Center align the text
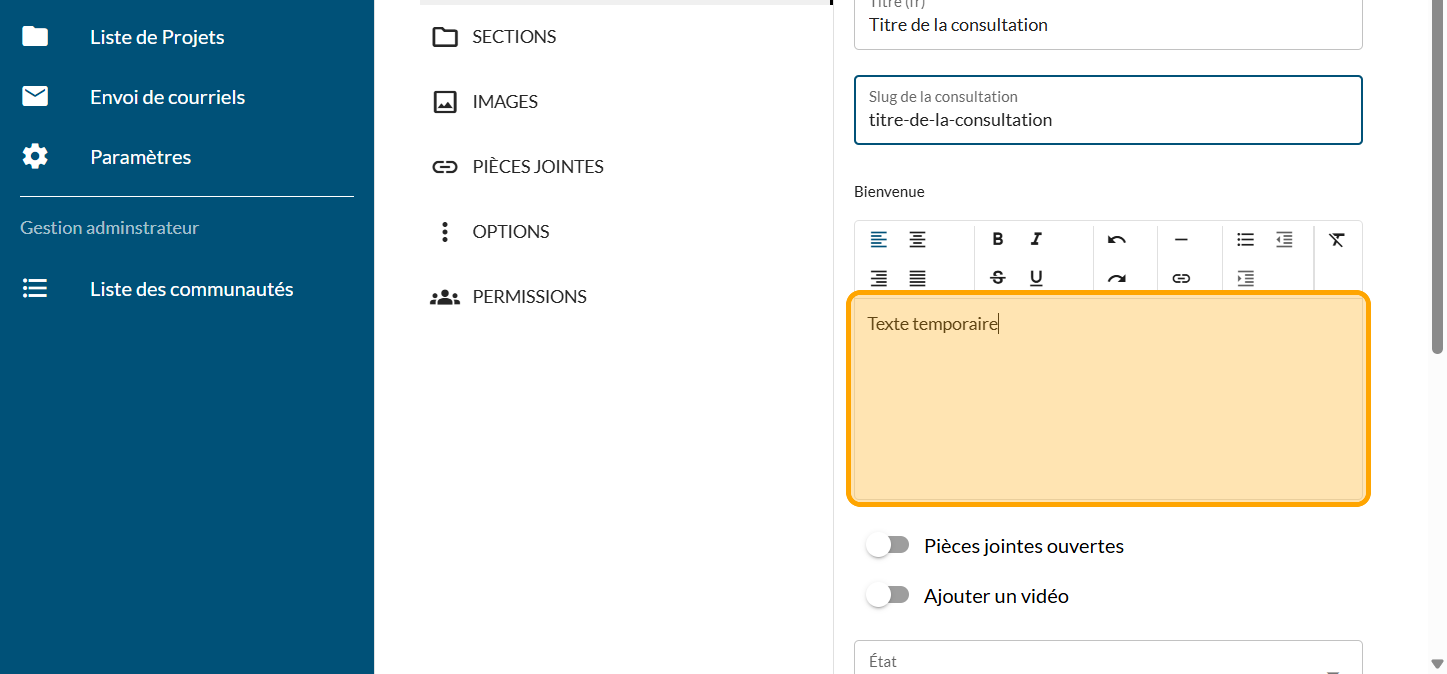This screenshot has height=674, width=1447. [917, 239]
